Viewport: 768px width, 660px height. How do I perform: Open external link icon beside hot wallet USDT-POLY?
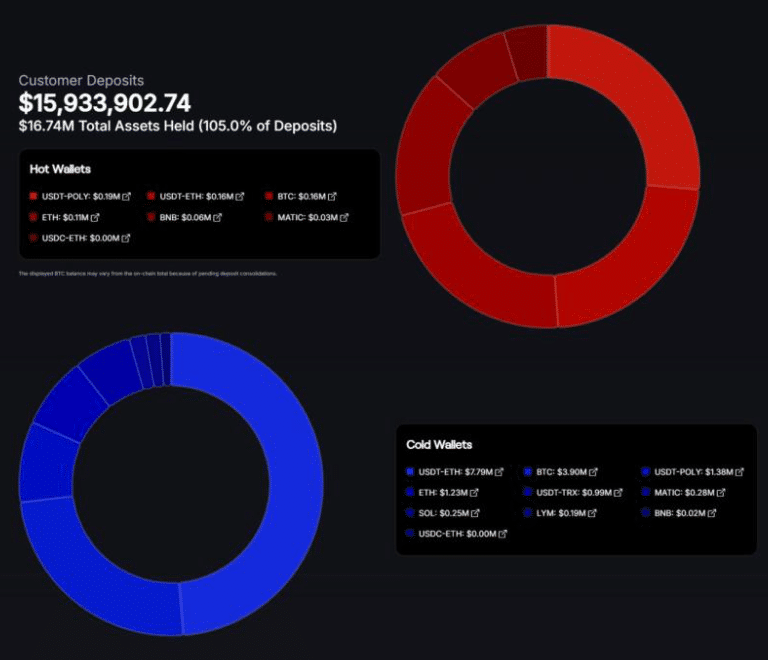click(x=126, y=196)
